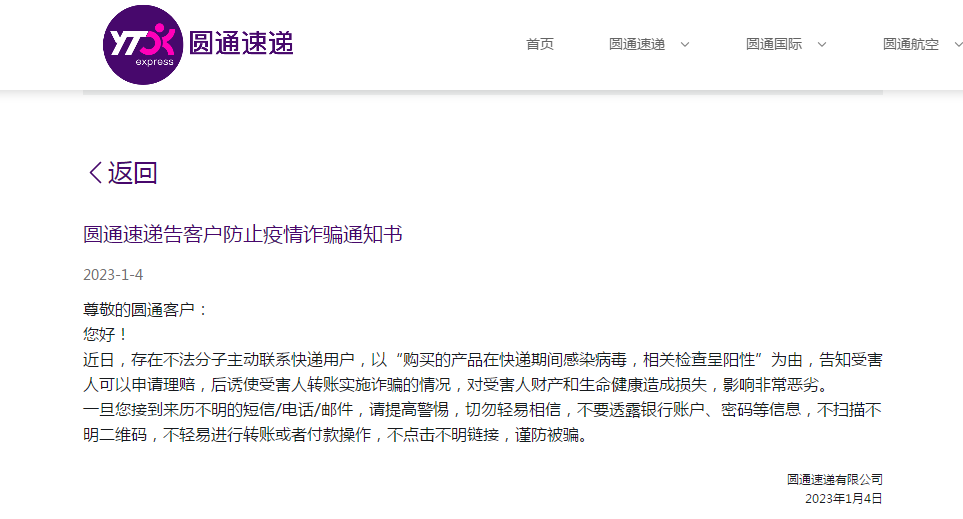Click paragraph line starting with 近日，存在不法分子
The image size is (963, 519).
pos(483,359)
